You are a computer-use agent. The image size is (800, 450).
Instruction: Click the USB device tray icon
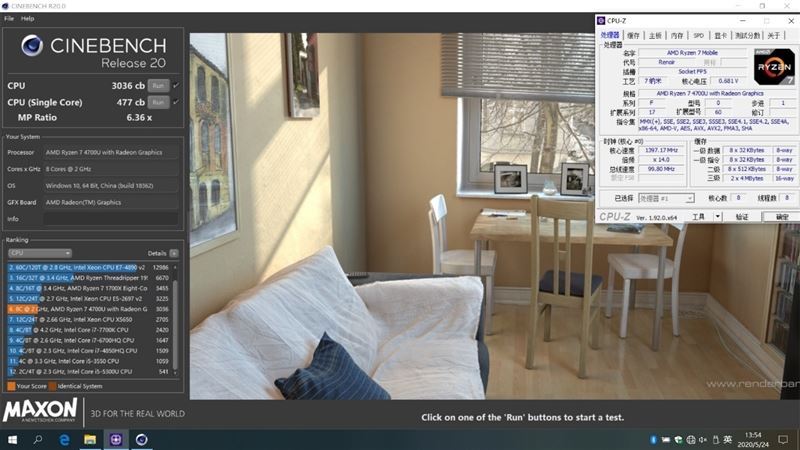pos(716,439)
